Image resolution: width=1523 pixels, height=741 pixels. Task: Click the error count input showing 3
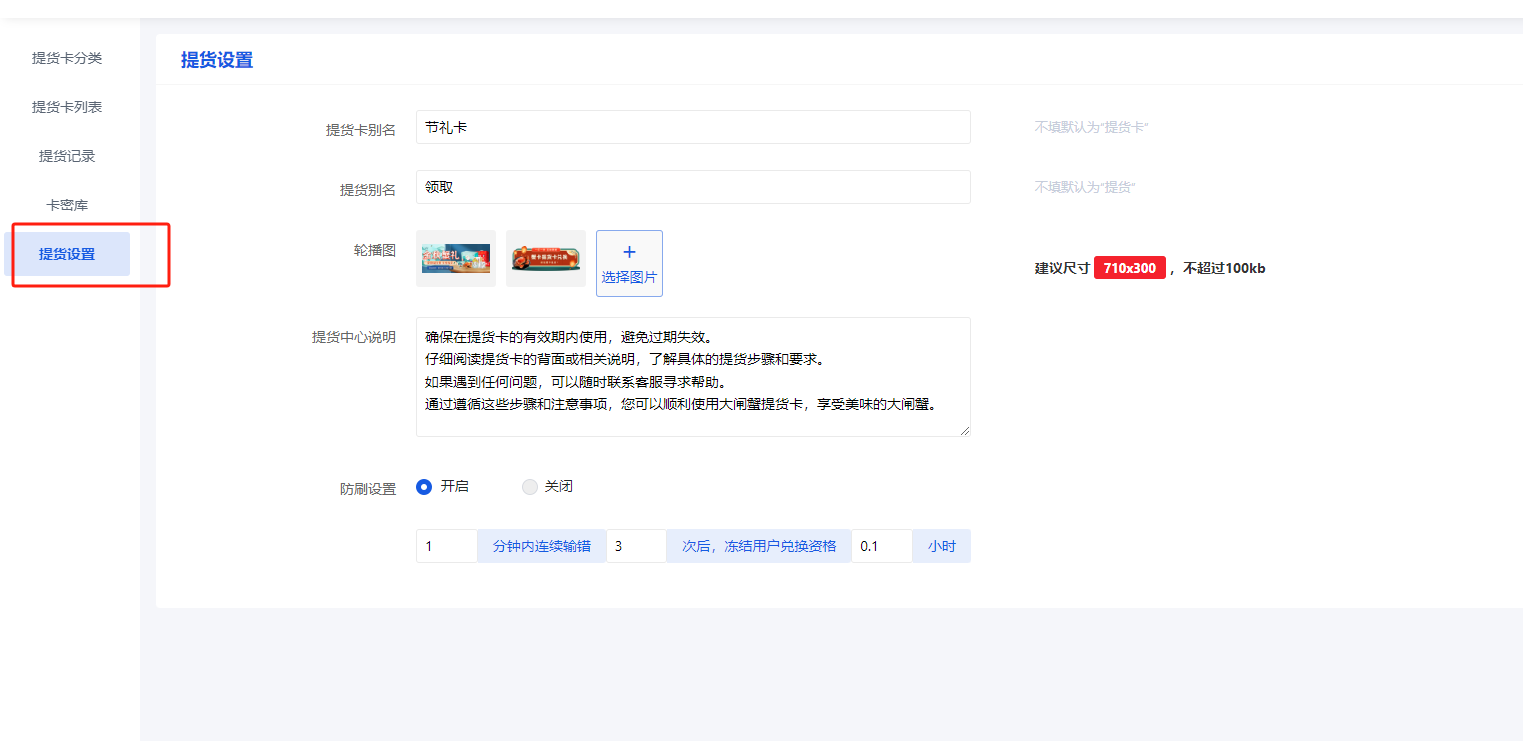coord(636,546)
